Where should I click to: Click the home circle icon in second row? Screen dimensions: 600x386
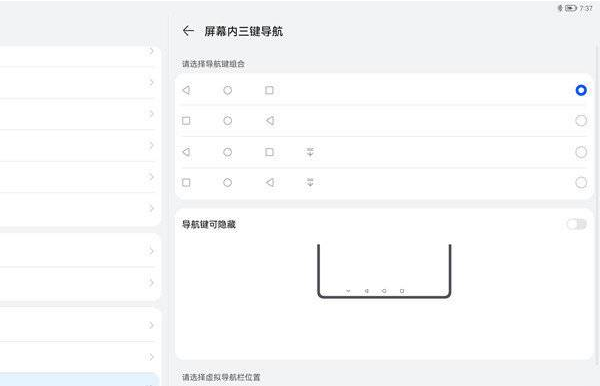click(x=228, y=121)
